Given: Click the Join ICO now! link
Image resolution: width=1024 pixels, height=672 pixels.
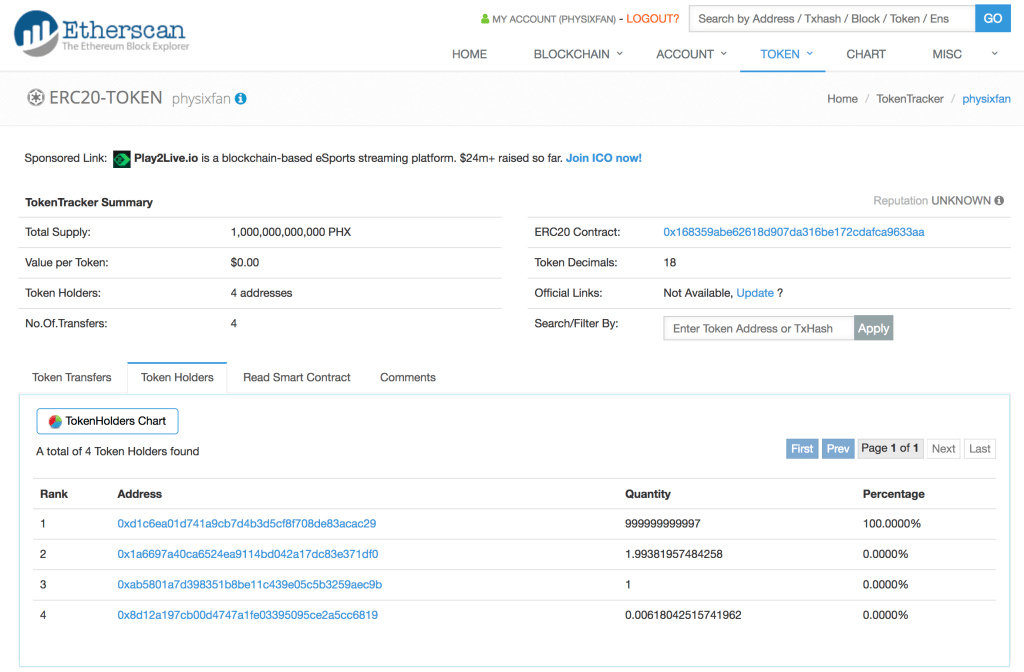Looking at the screenshot, I should click(x=603, y=158).
